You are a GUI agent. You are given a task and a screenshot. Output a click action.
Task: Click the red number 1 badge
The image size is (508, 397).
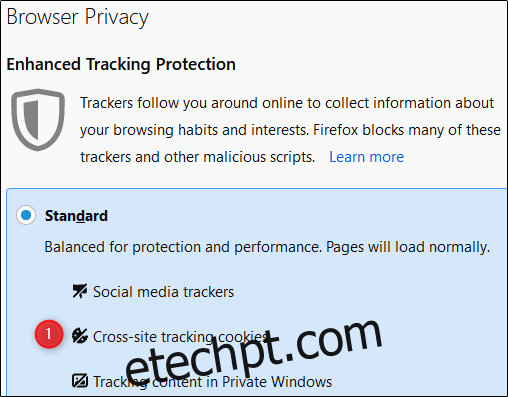pos(49,334)
